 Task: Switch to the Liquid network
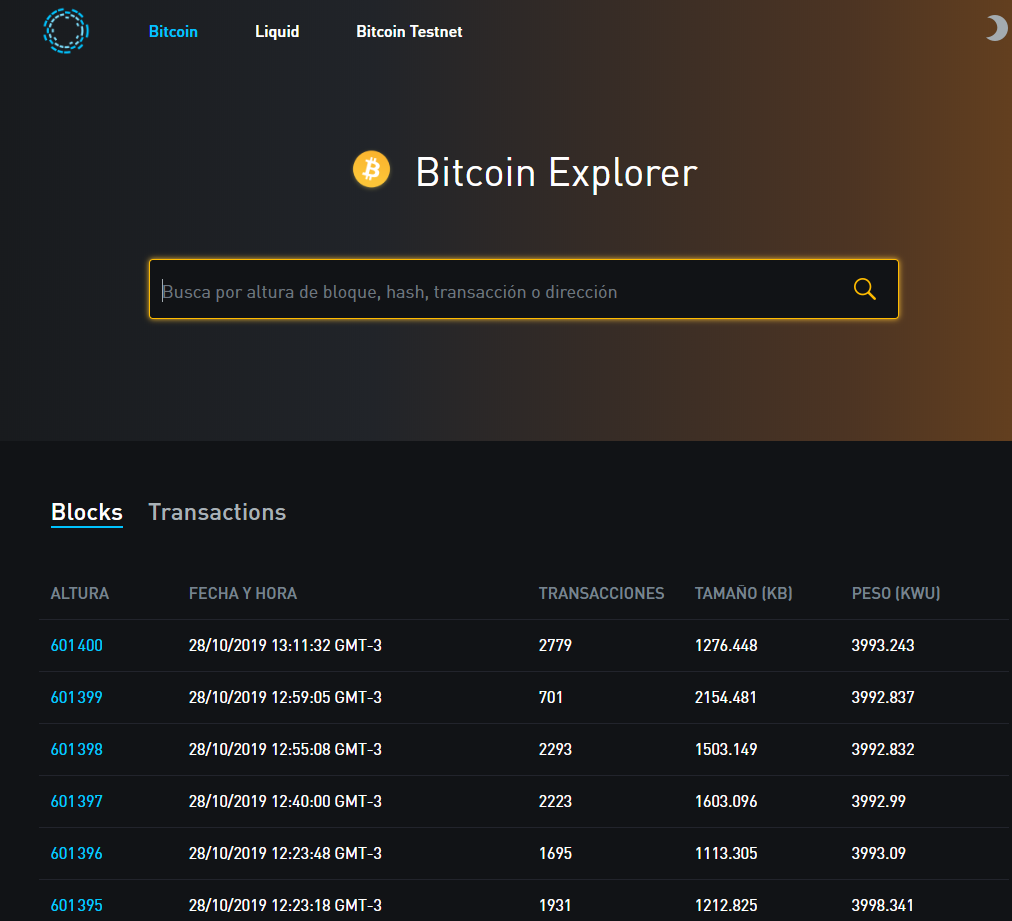[277, 32]
